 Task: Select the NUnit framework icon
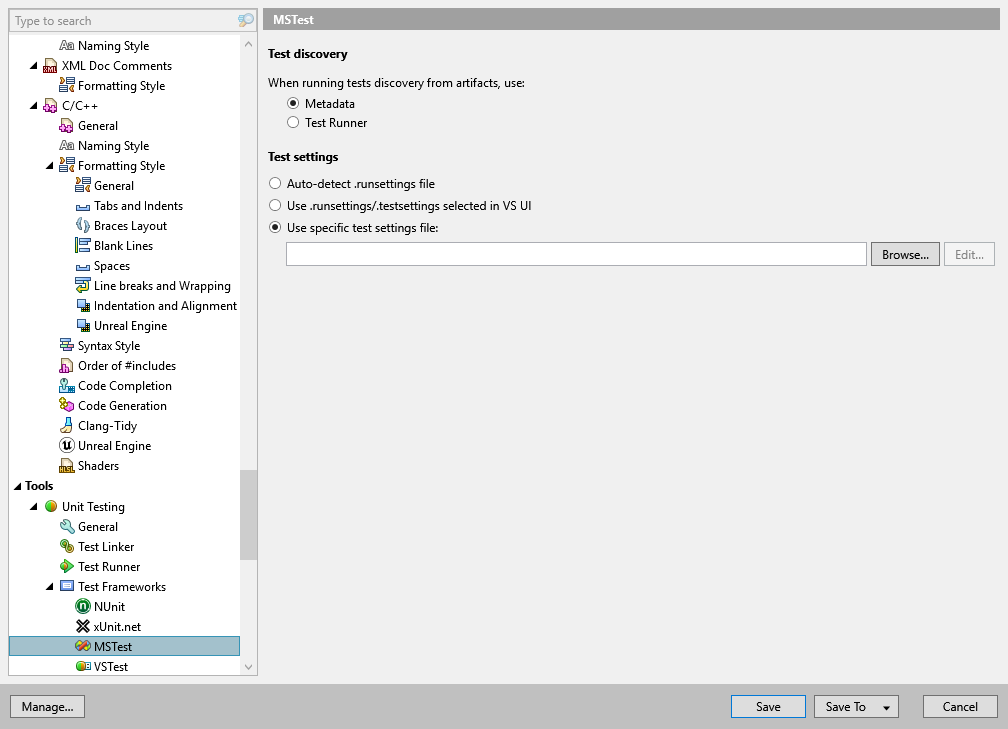tap(84, 606)
